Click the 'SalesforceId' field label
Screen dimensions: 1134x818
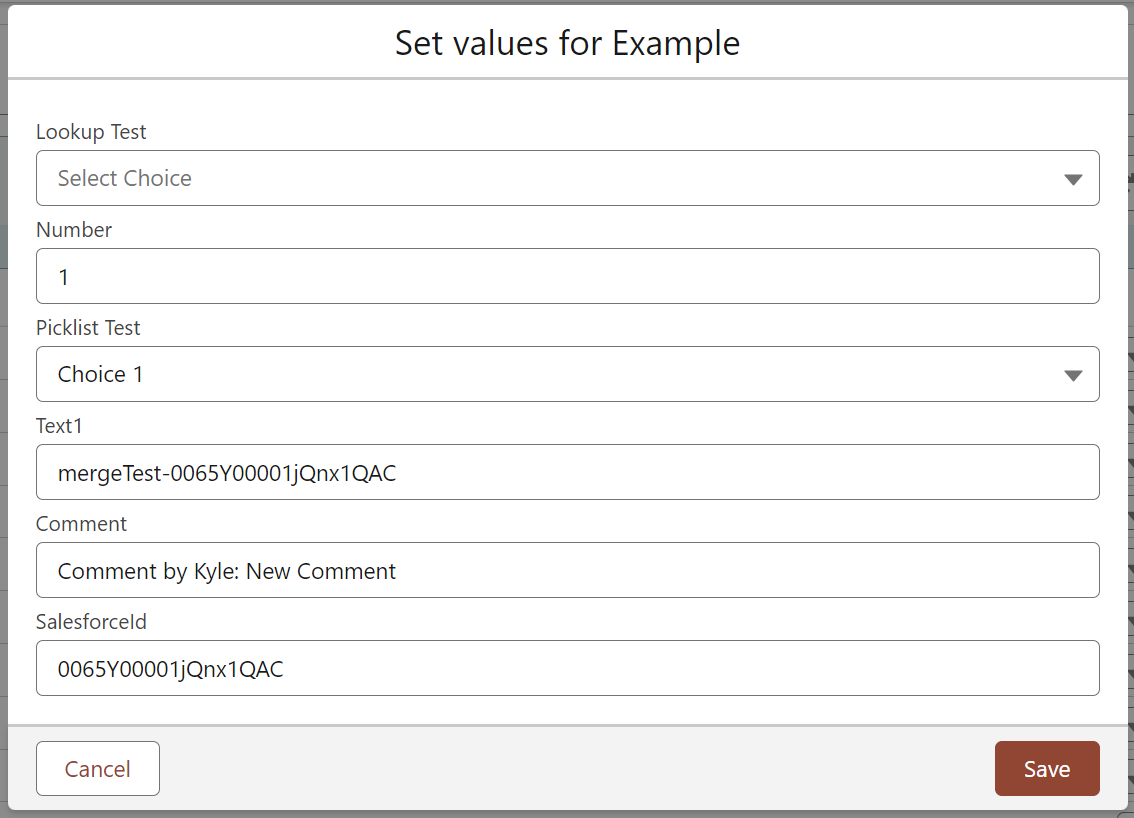[91, 622]
